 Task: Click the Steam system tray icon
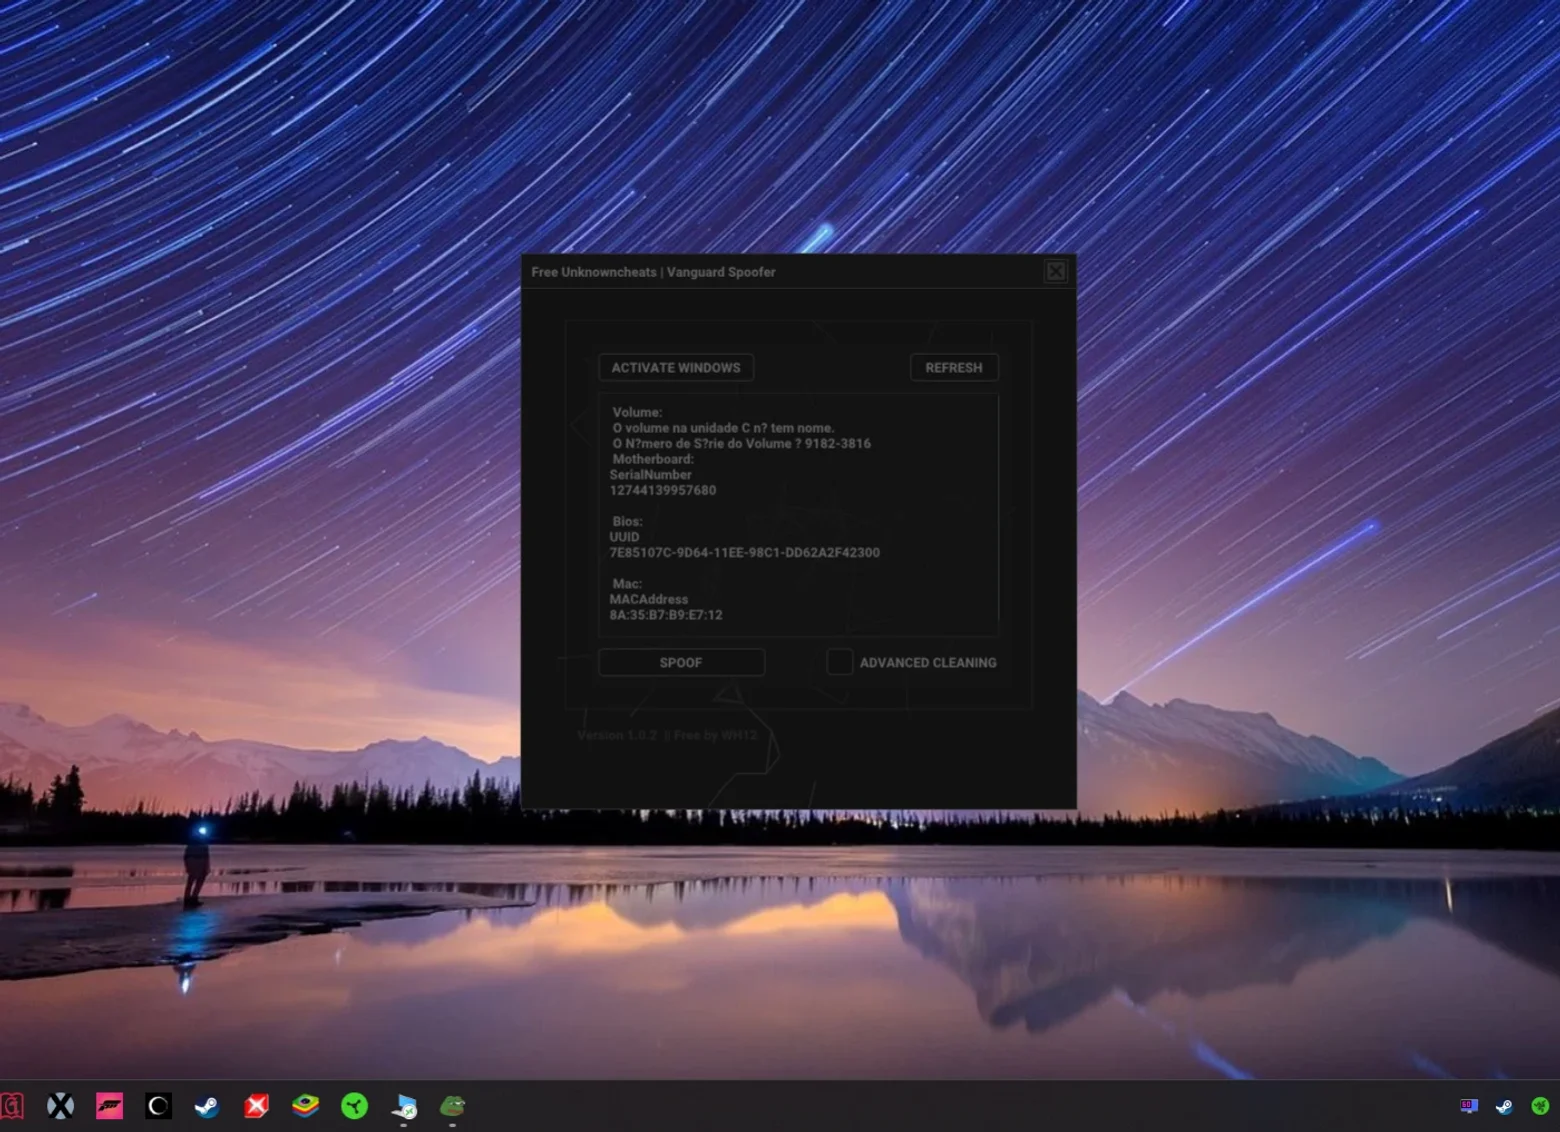point(1504,1106)
